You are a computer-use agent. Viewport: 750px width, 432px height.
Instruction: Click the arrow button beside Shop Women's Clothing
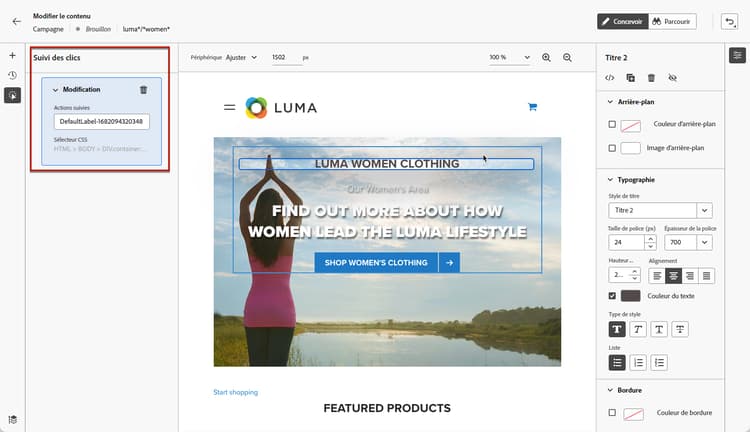[x=449, y=263]
